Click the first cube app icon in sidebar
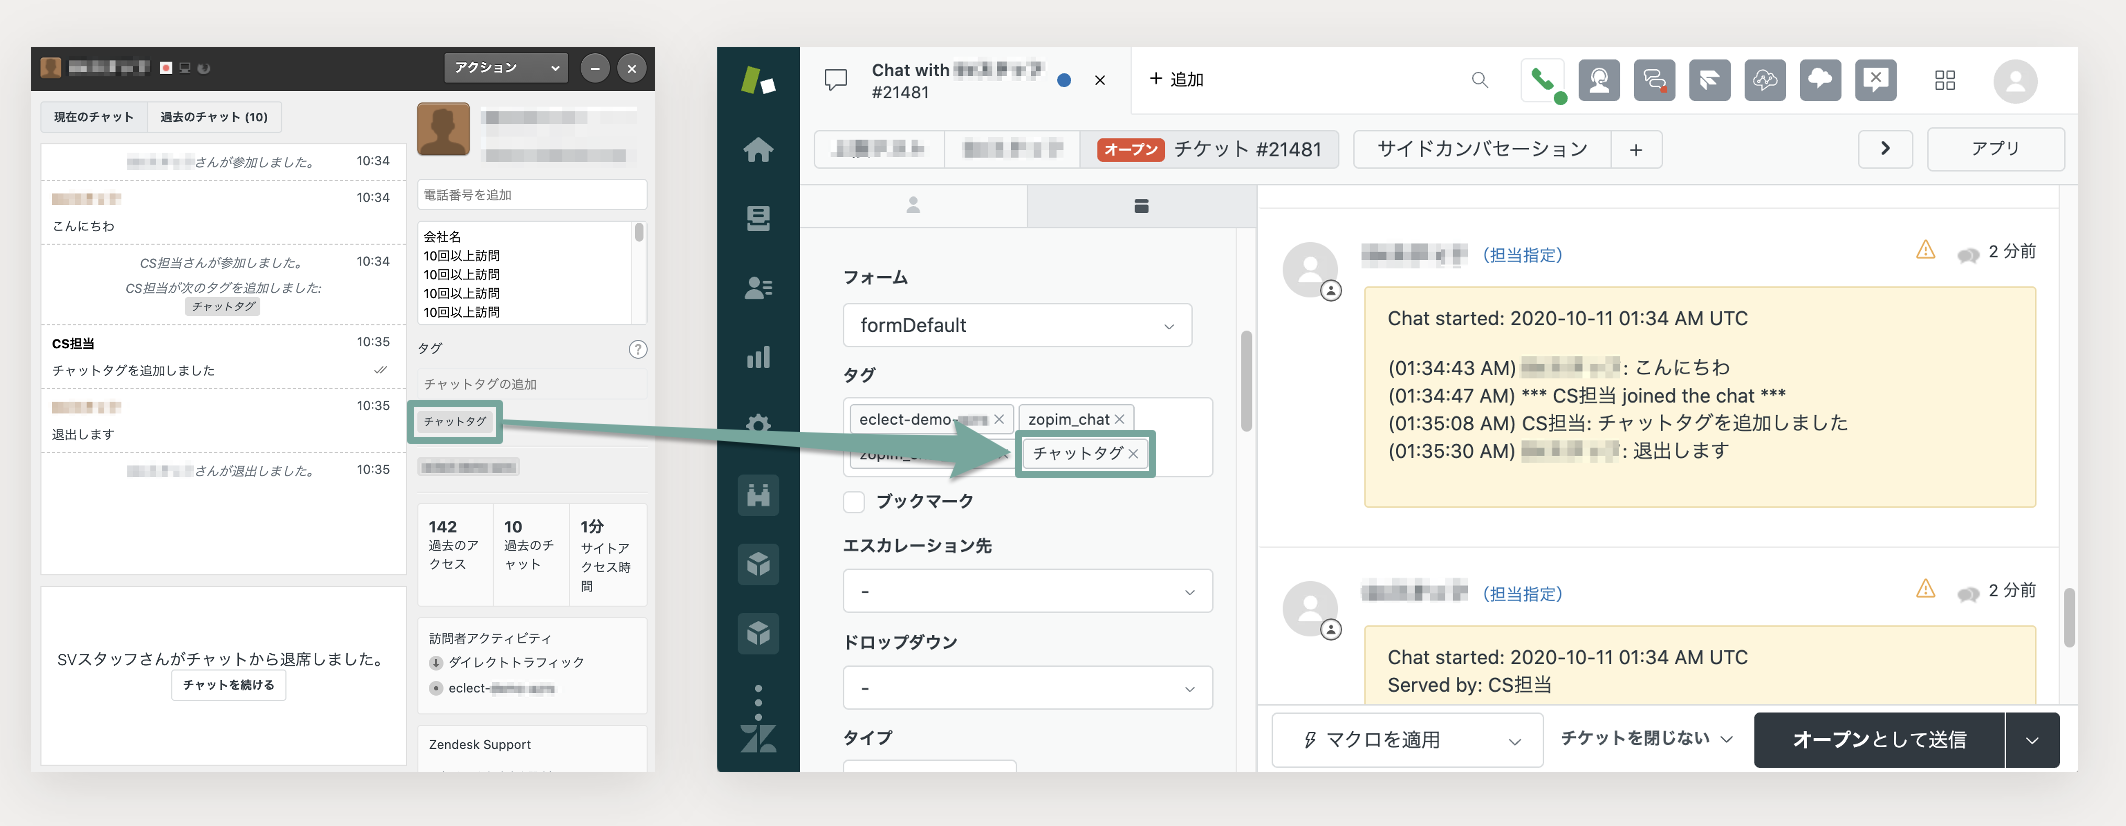Image resolution: width=2126 pixels, height=826 pixels. pos(758,564)
